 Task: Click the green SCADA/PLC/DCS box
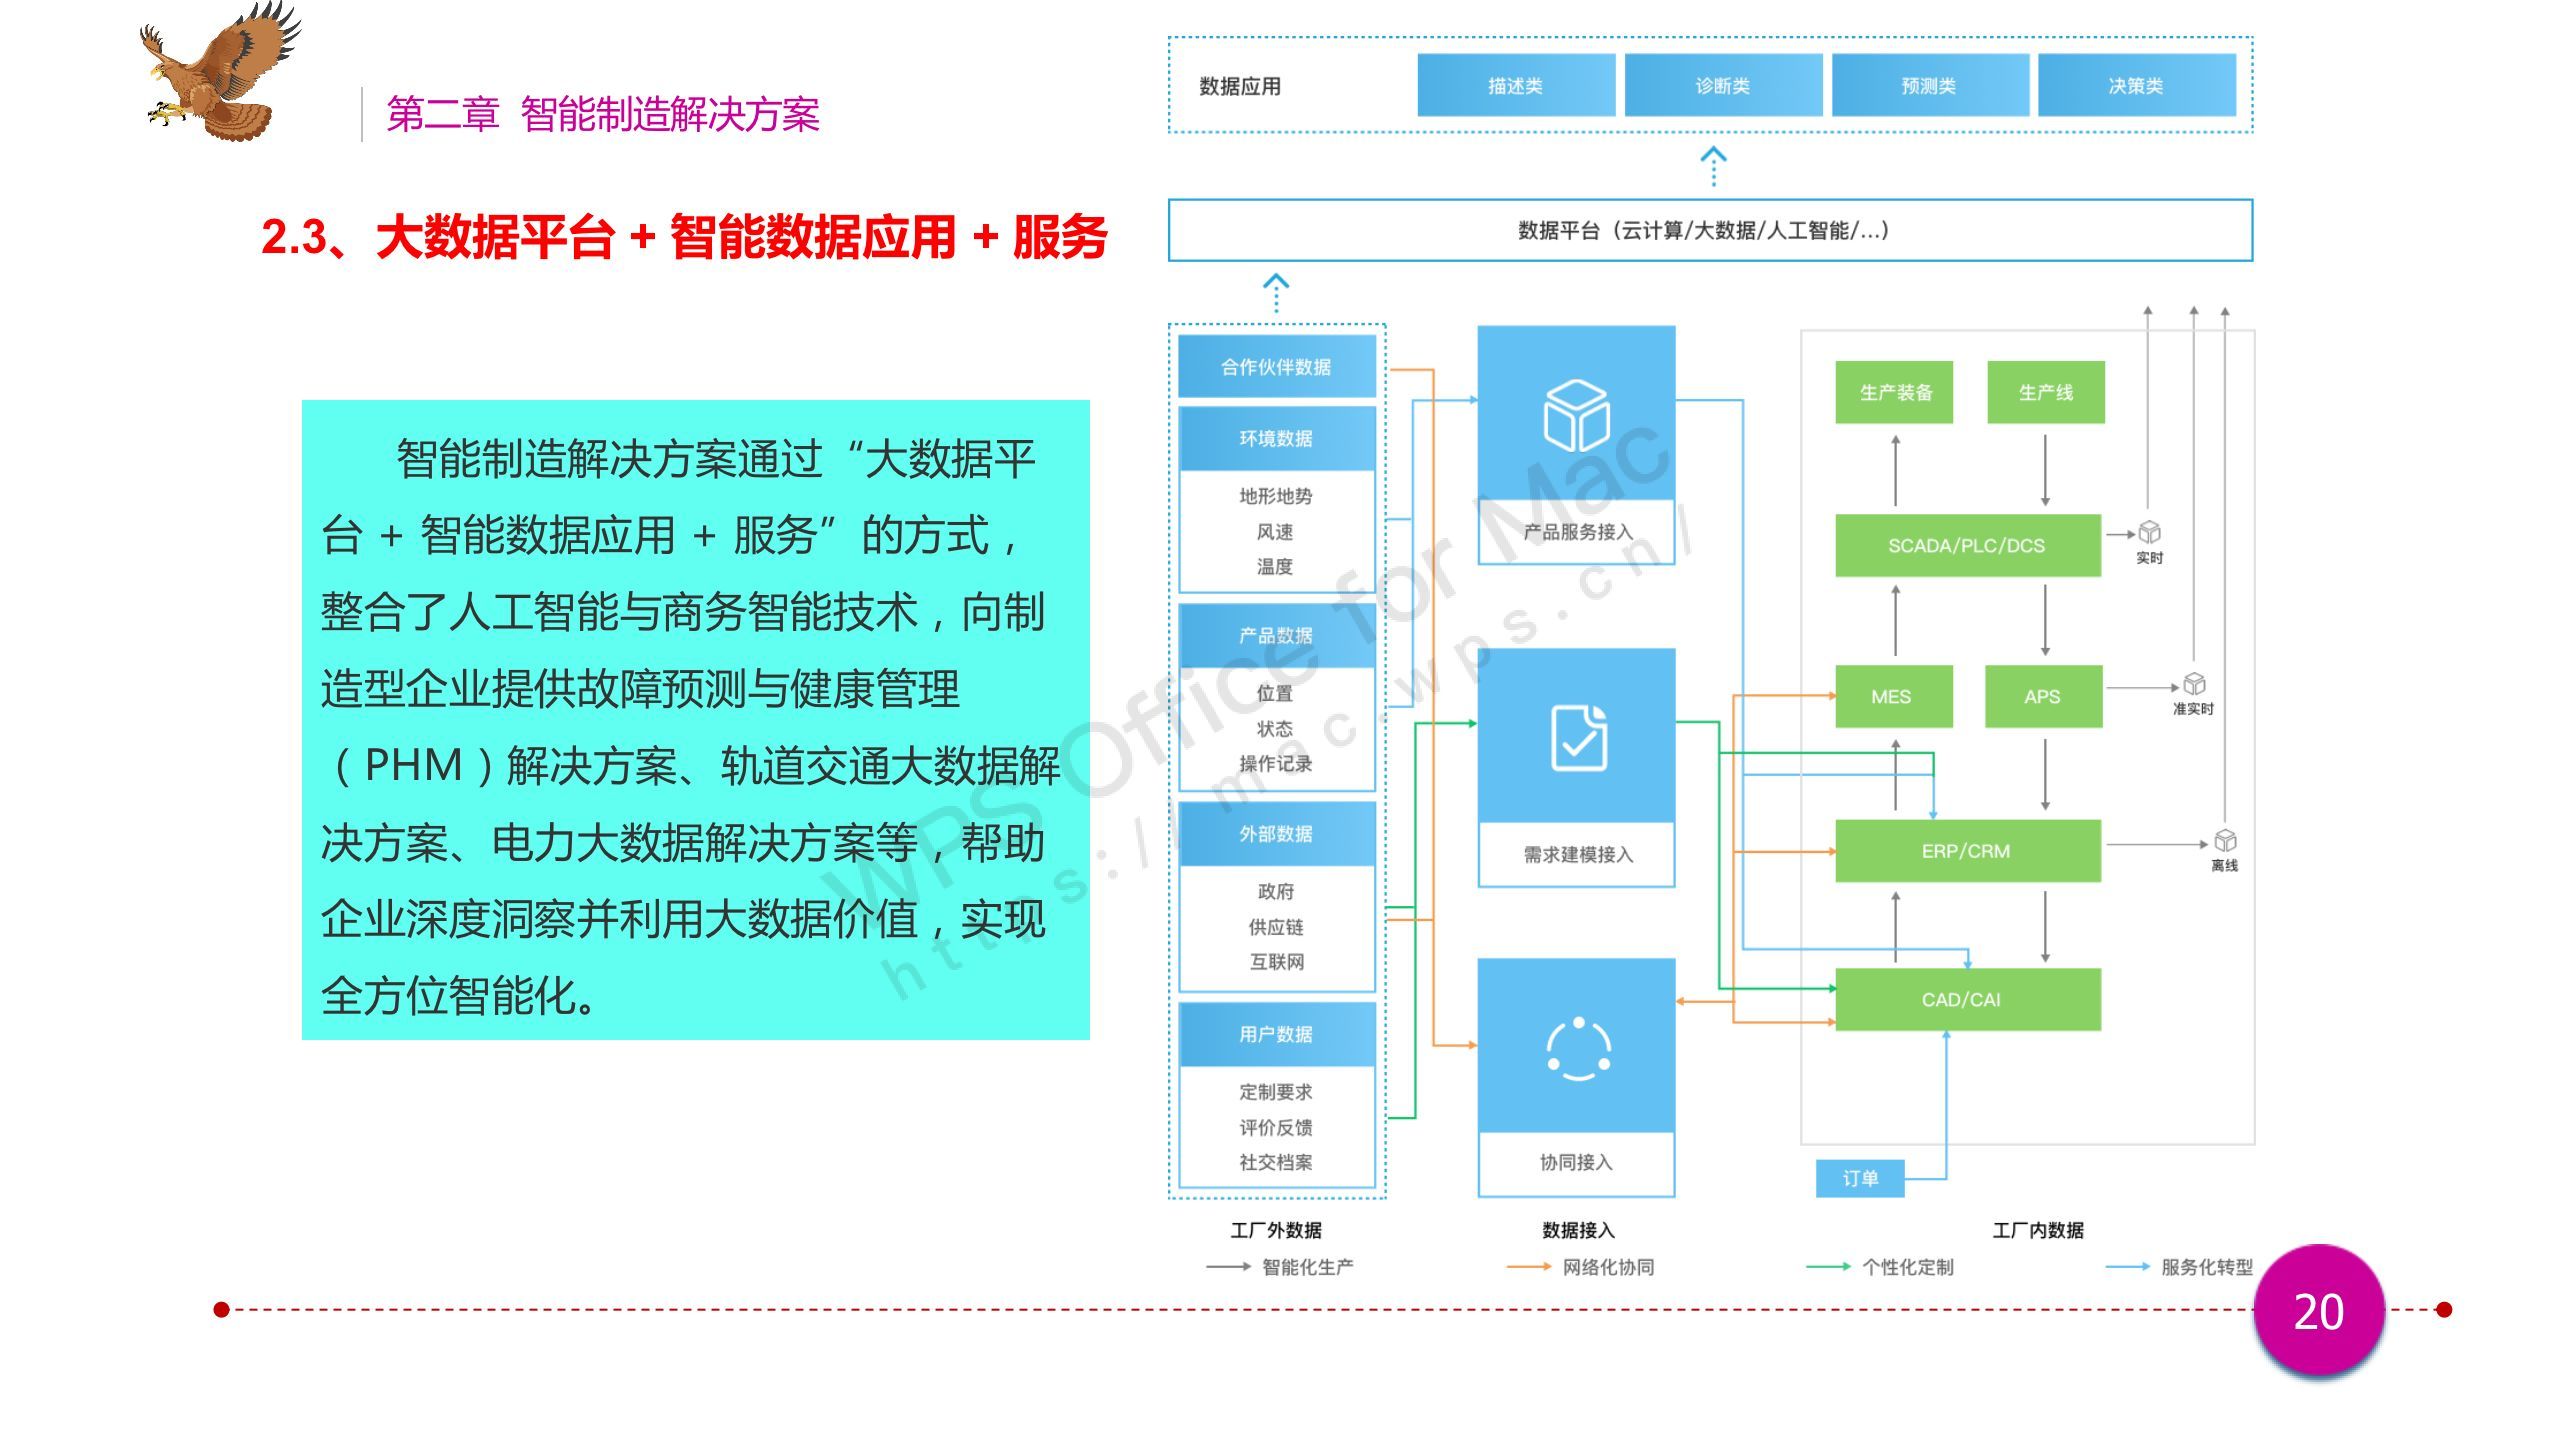pyautogui.click(x=1966, y=546)
